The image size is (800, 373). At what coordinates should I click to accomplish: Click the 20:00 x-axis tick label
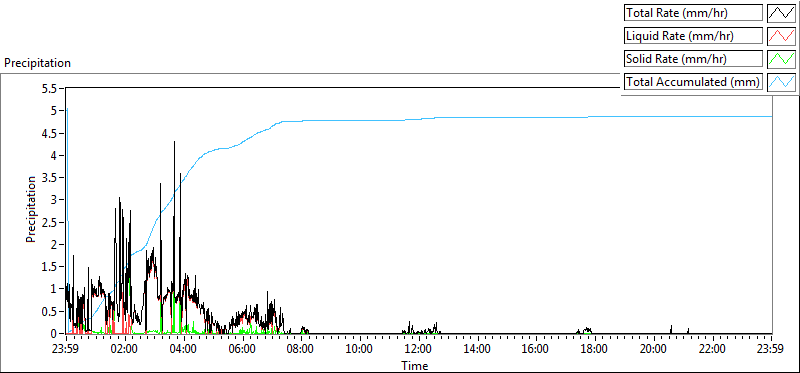coord(654,350)
